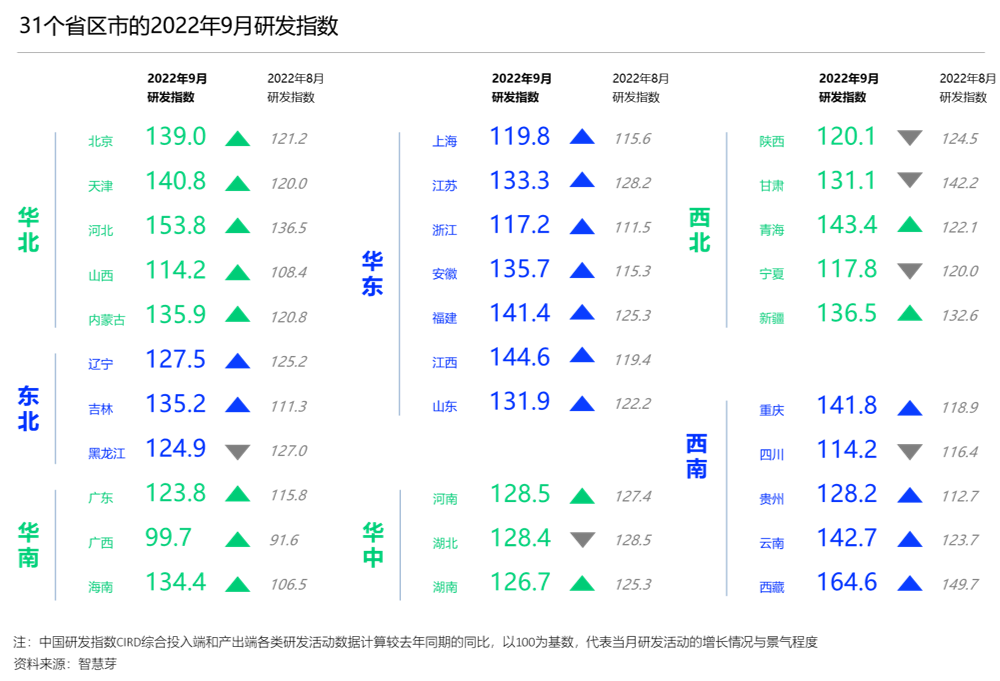The height and width of the screenshot is (681, 1000).
Task: Click the 智慧芽 source text
Action: pos(97,663)
